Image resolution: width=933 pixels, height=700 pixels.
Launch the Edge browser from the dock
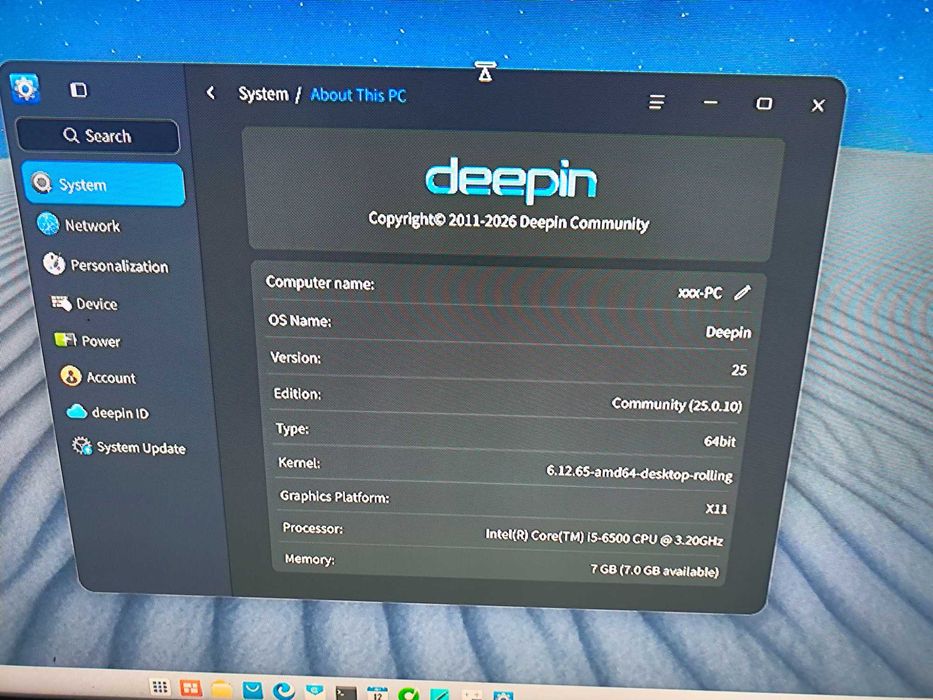tap(284, 690)
